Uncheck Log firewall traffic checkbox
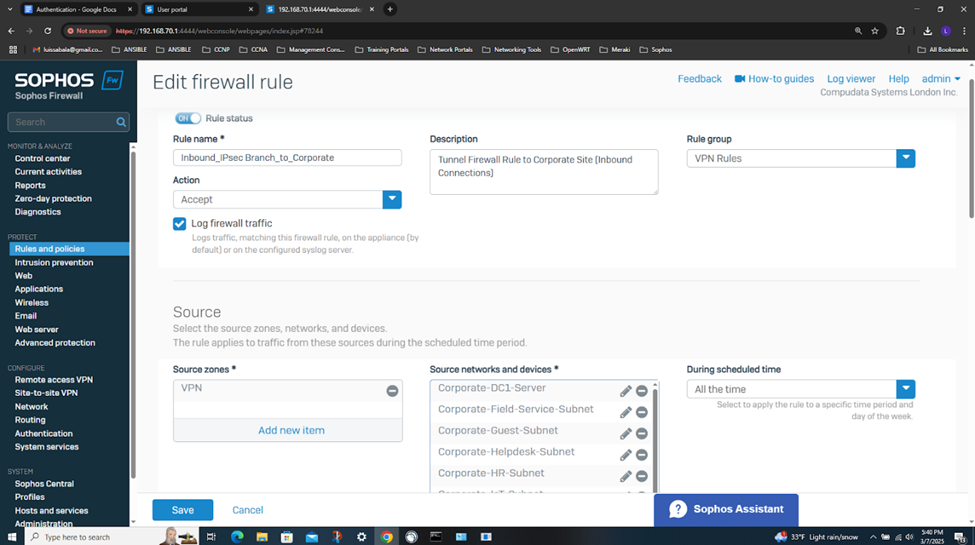This screenshot has height=545, width=975. [179, 224]
